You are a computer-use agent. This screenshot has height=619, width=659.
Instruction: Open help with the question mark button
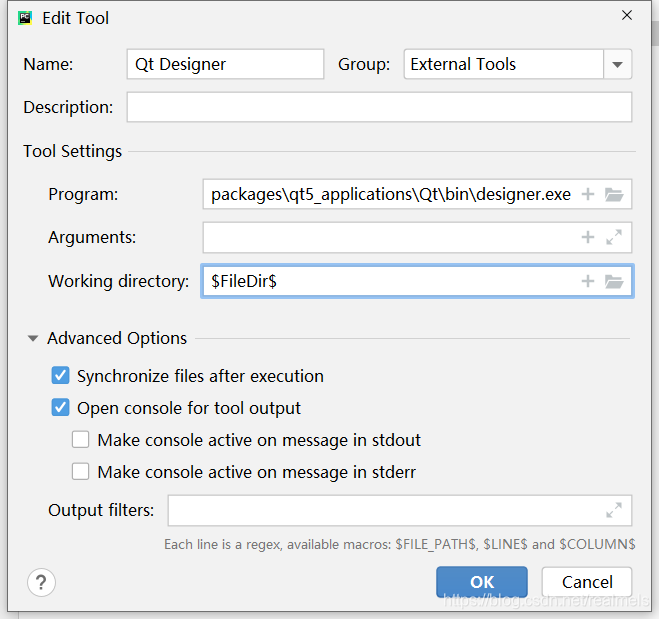(41, 582)
